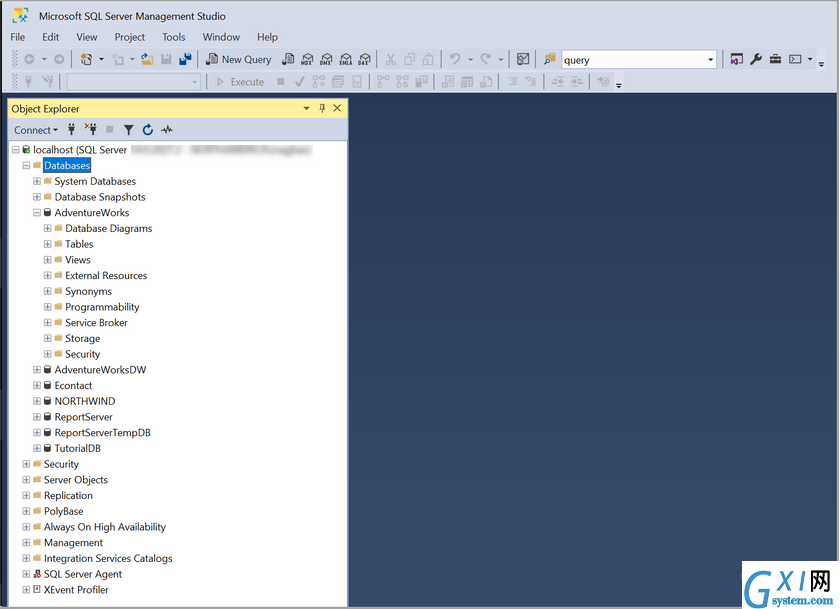Click the Connect Object Explorer plug icon

click(x=71, y=129)
